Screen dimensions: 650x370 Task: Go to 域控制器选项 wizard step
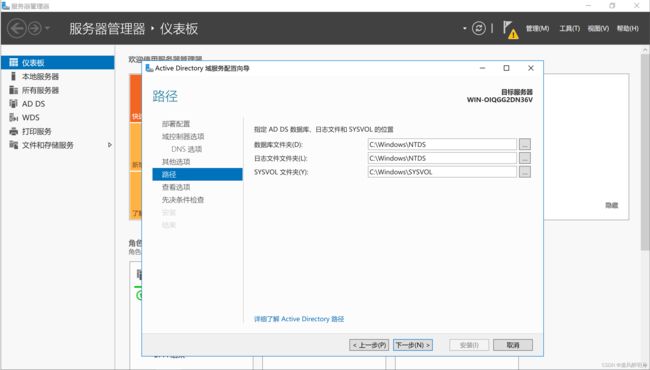coord(183,136)
